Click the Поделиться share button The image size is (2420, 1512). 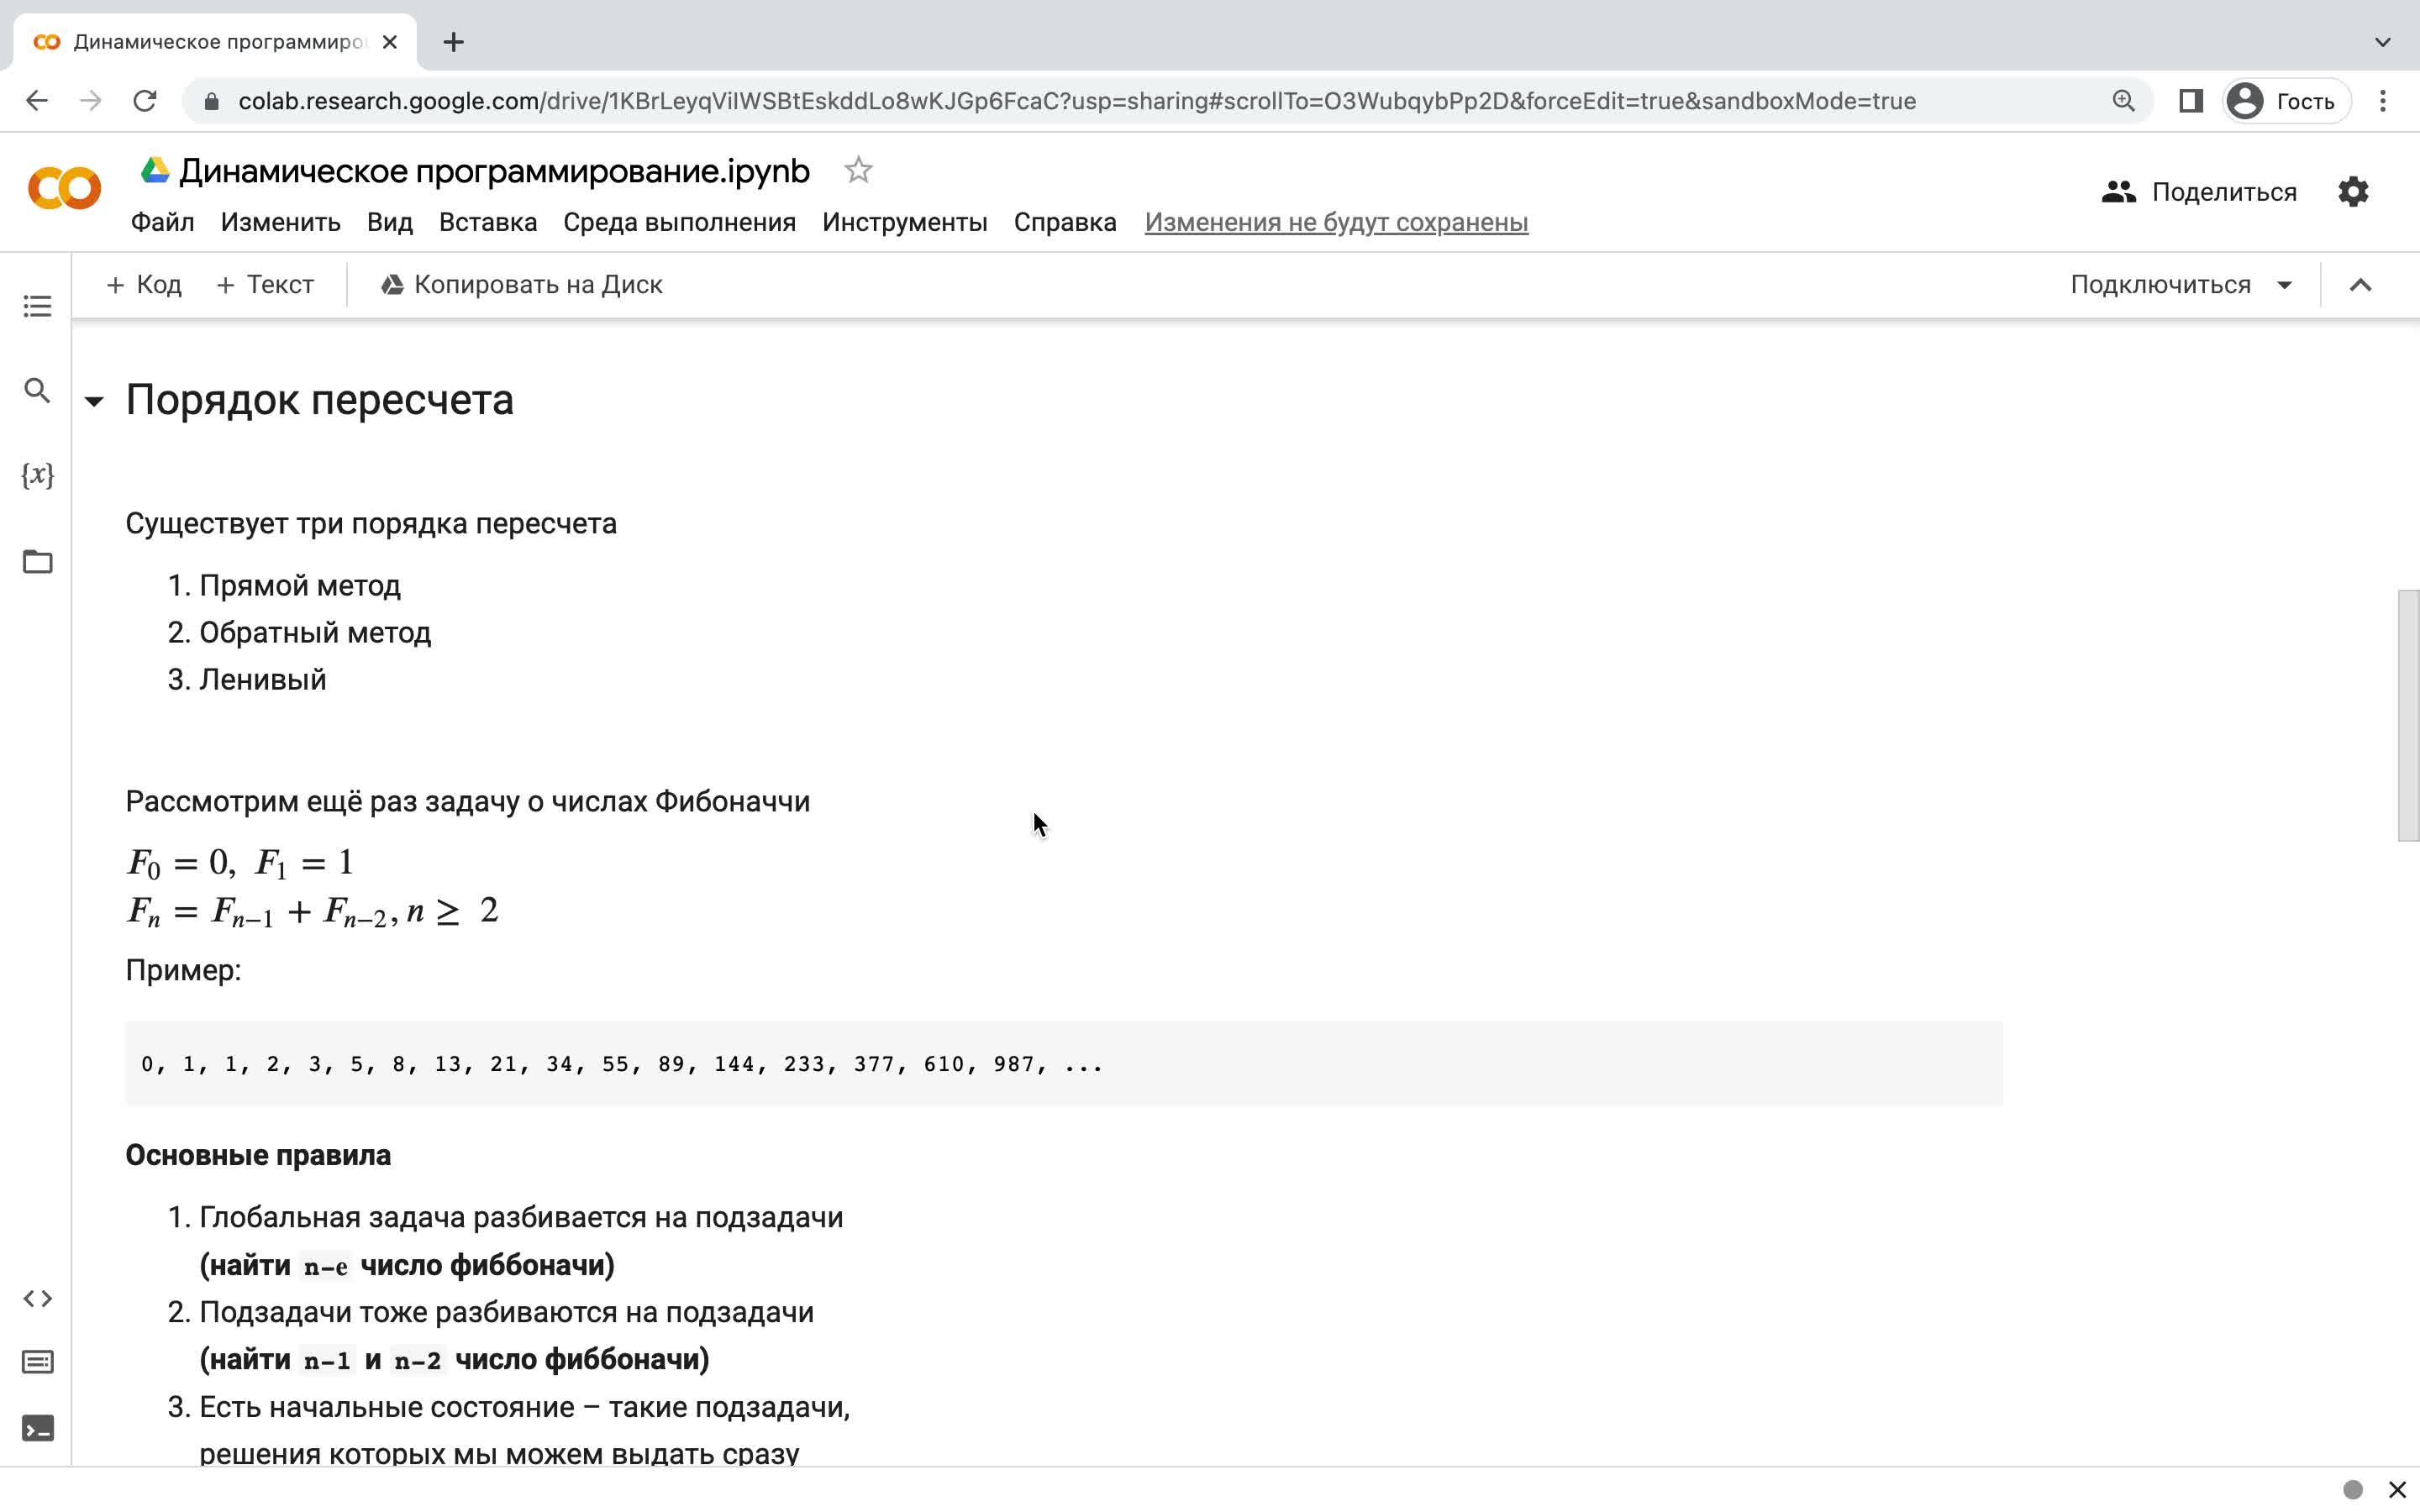pos(2199,191)
